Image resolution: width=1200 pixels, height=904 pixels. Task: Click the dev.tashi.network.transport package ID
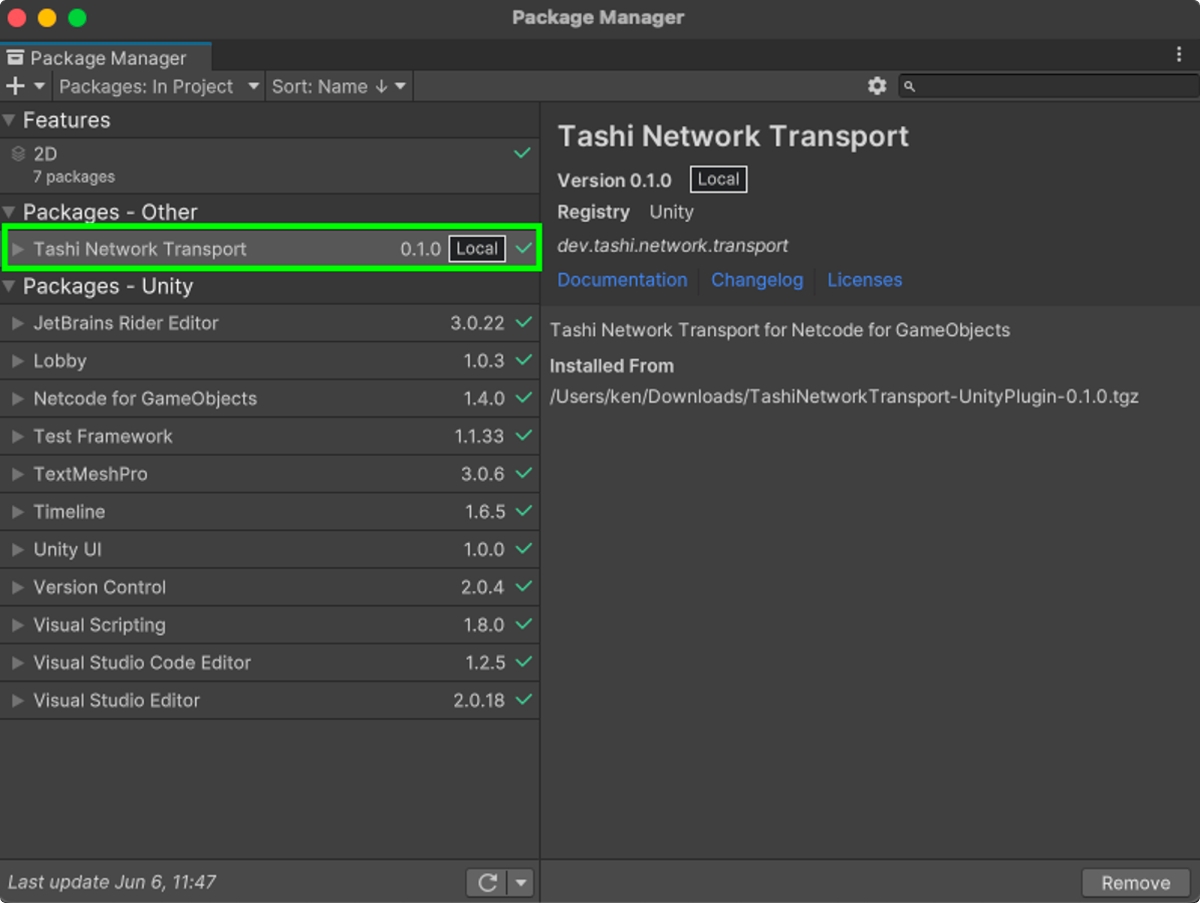point(673,246)
